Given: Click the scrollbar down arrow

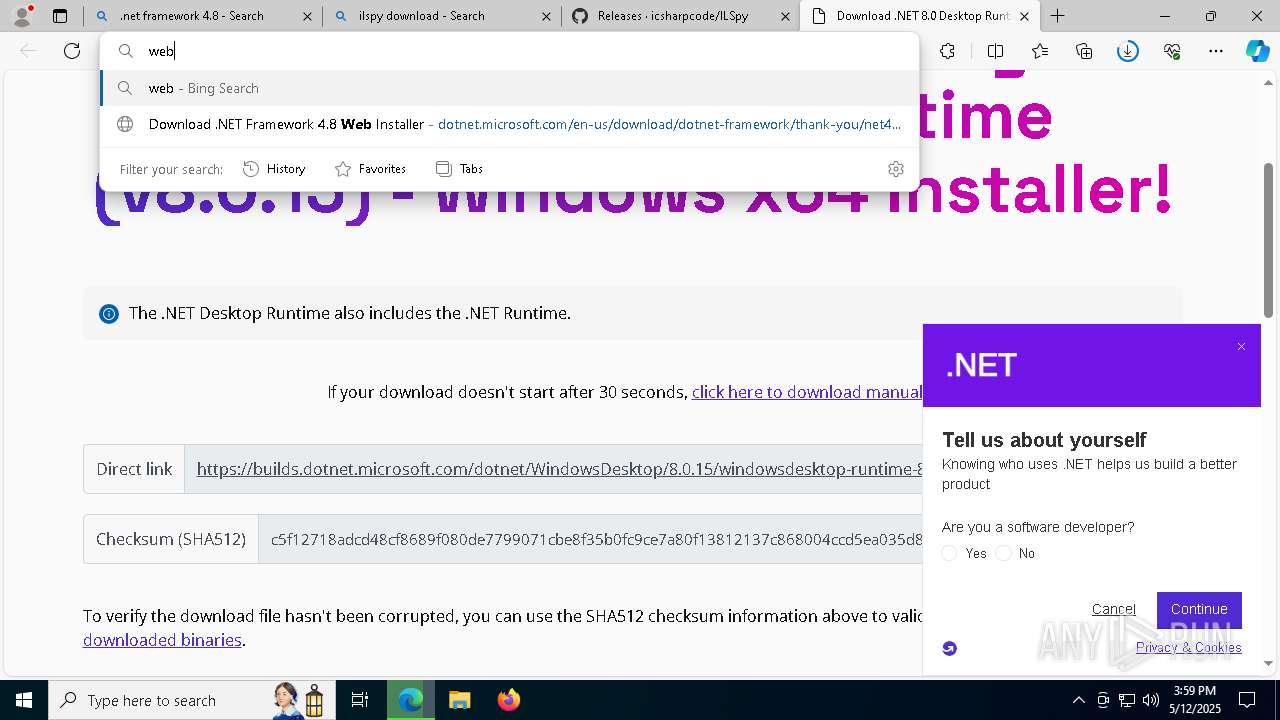Looking at the screenshot, I should [x=1268, y=664].
